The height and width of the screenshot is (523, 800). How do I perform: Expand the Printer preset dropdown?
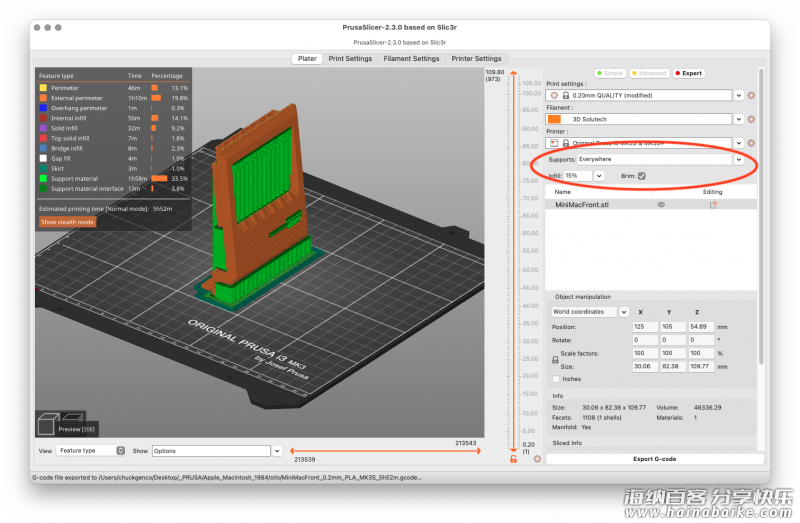point(738,143)
